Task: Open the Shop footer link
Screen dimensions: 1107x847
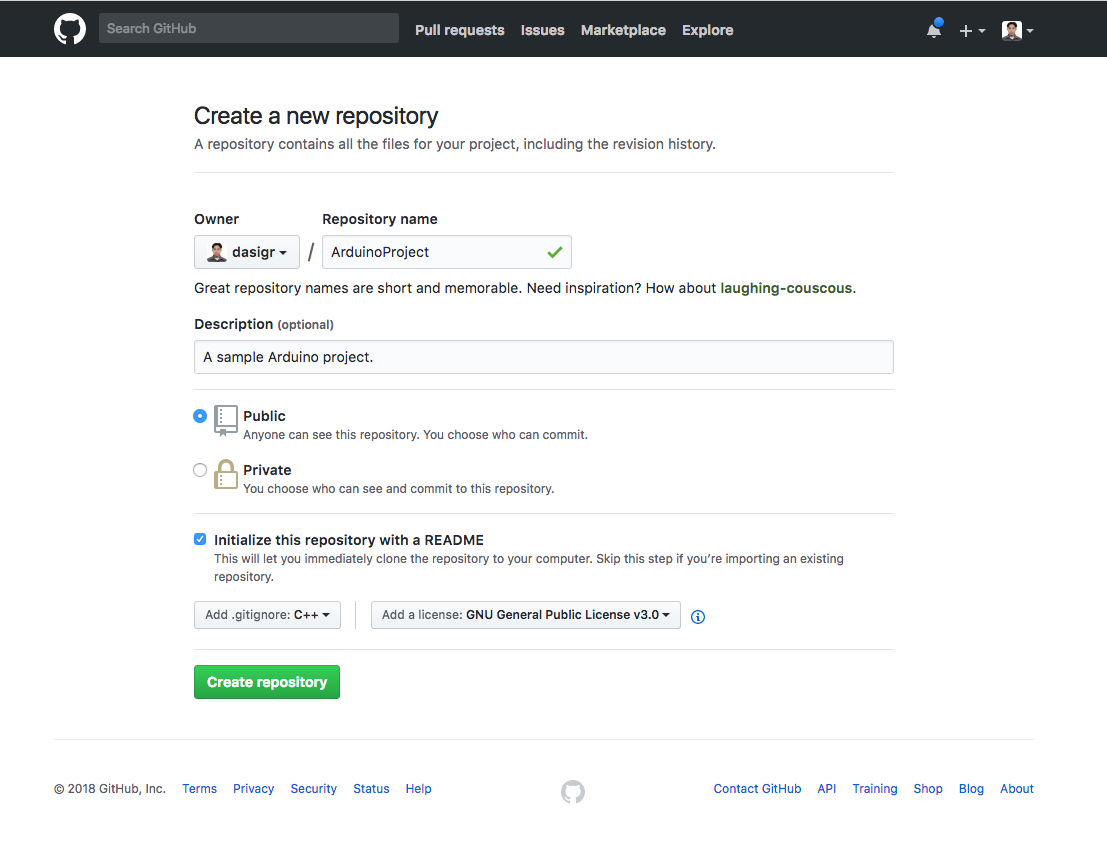Action: pos(928,788)
